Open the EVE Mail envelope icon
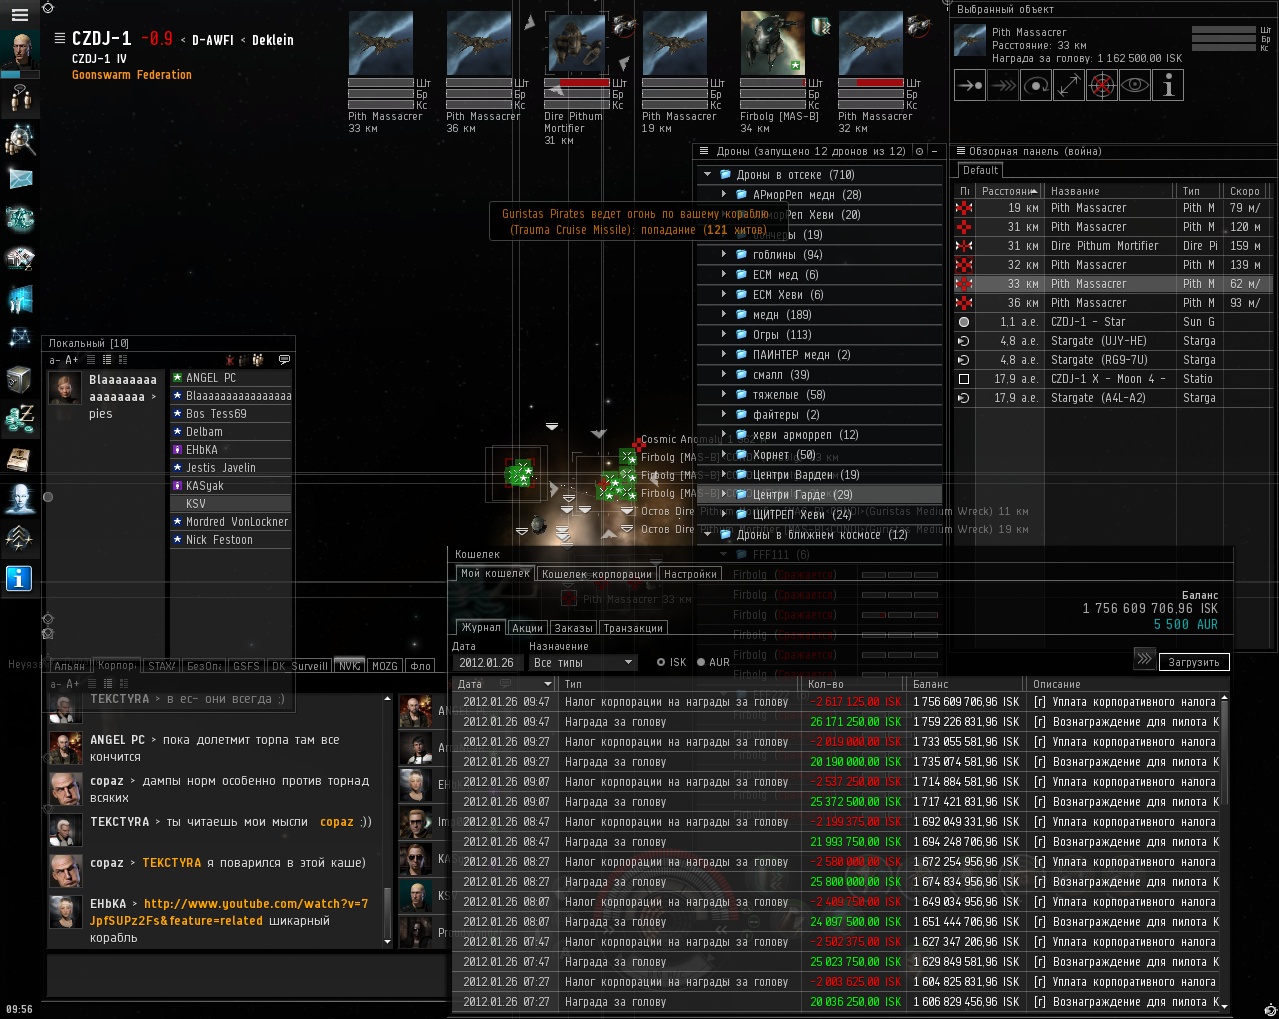The height and width of the screenshot is (1019, 1279). (x=20, y=179)
